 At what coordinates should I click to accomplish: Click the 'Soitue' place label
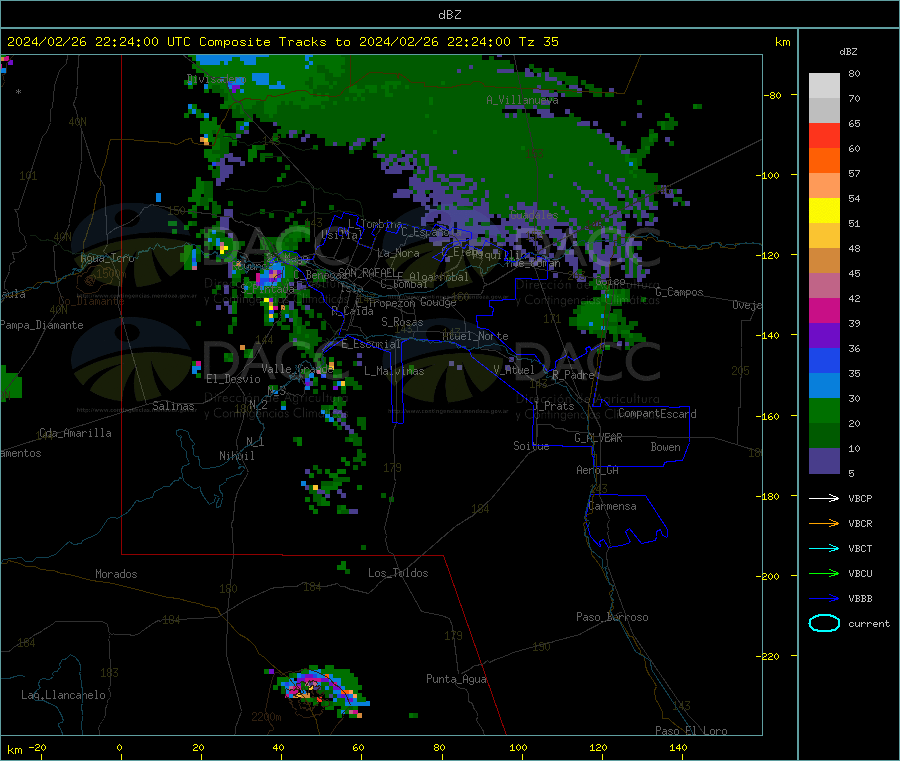pyautogui.click(x=531, y=446)
